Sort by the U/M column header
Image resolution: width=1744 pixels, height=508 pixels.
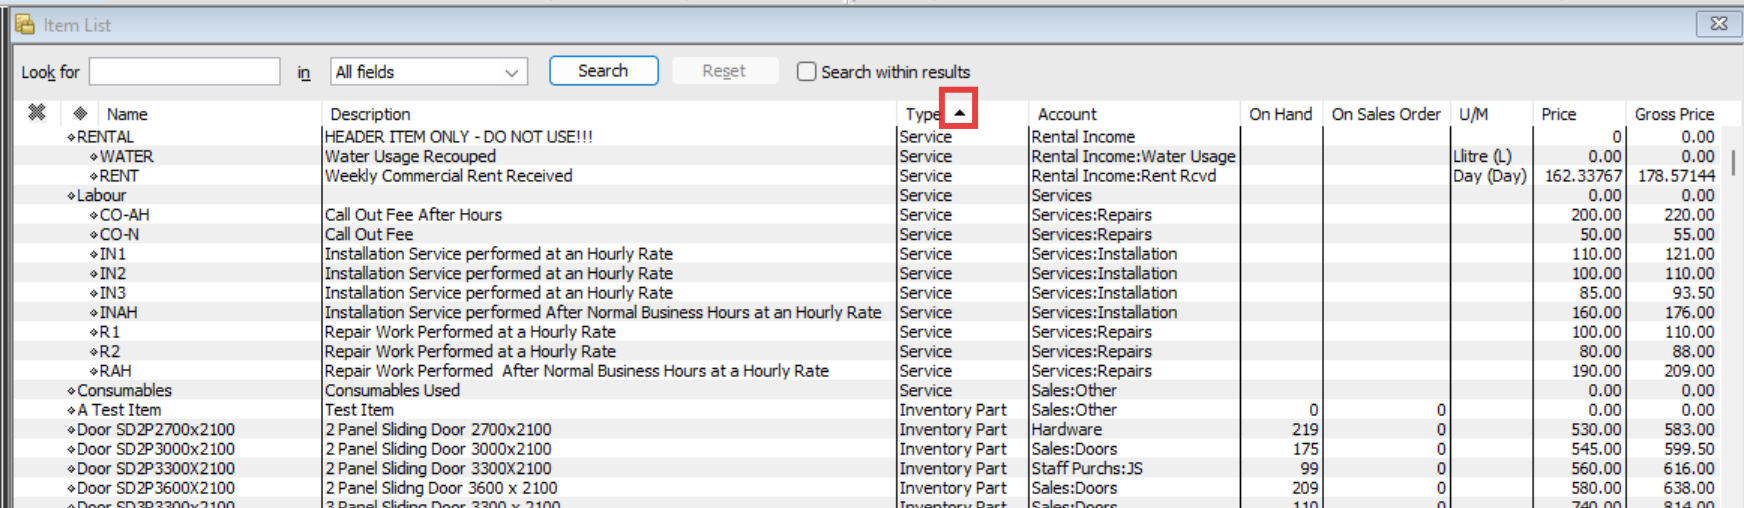pyautogui.click(x=1473, y=114)
